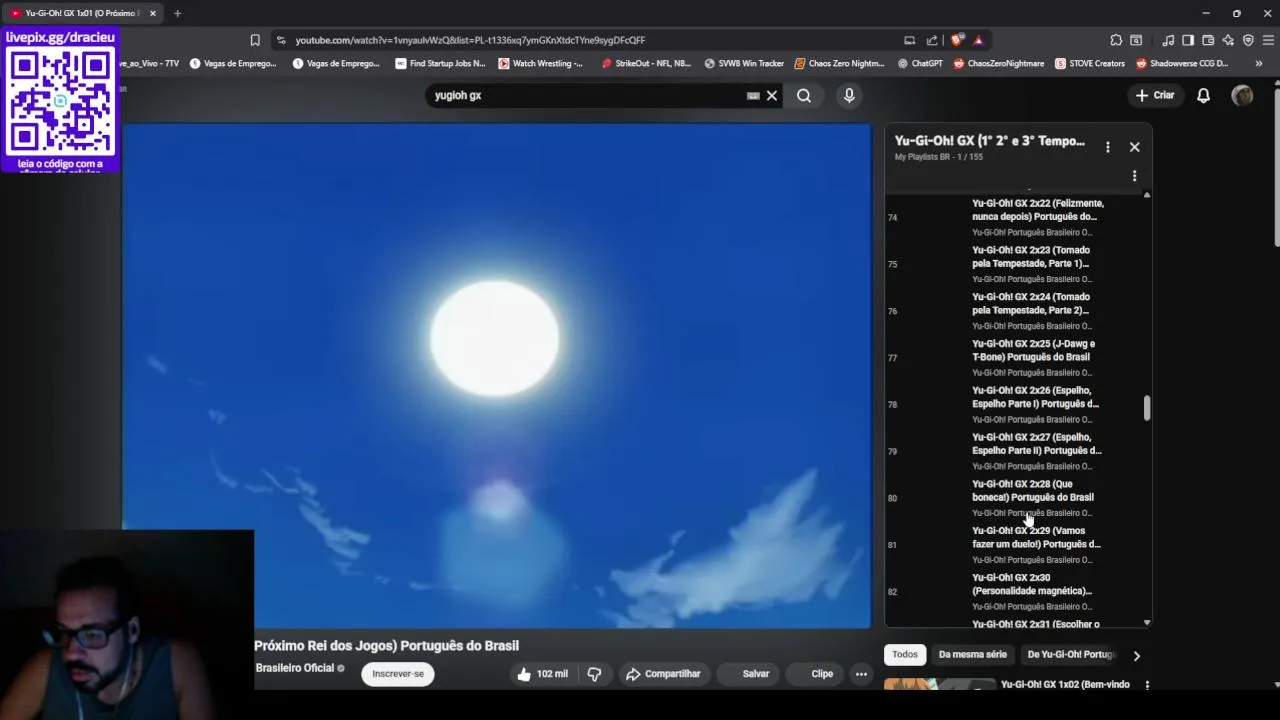Click the share page icon in address bar
The image size is (1280, 720).
pyautogui.click(x=932, y=40)
